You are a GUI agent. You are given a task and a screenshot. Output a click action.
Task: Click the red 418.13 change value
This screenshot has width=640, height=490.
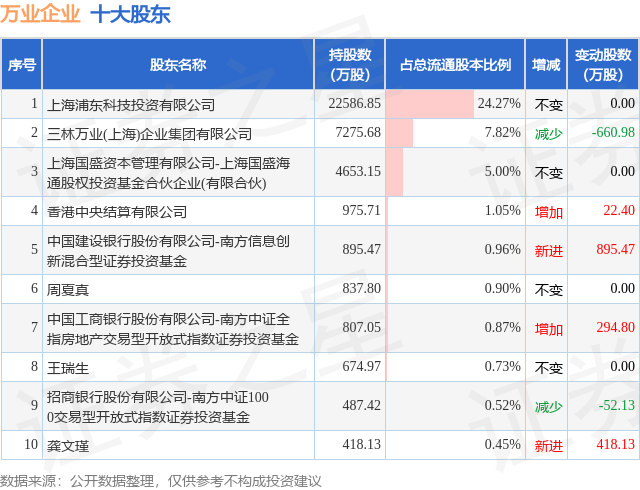[616, 445]
